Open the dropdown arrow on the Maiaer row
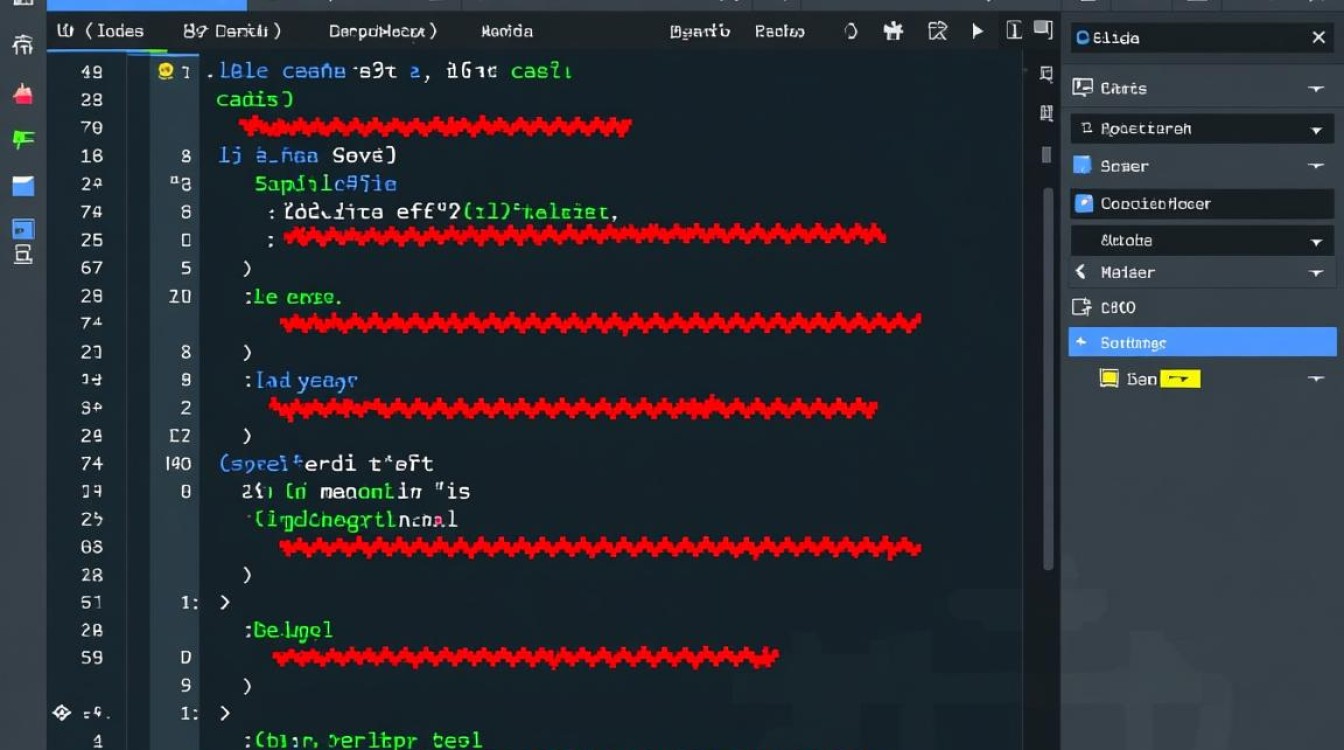This screenshot has width=1344, height=750. [x=1316, y=273]
